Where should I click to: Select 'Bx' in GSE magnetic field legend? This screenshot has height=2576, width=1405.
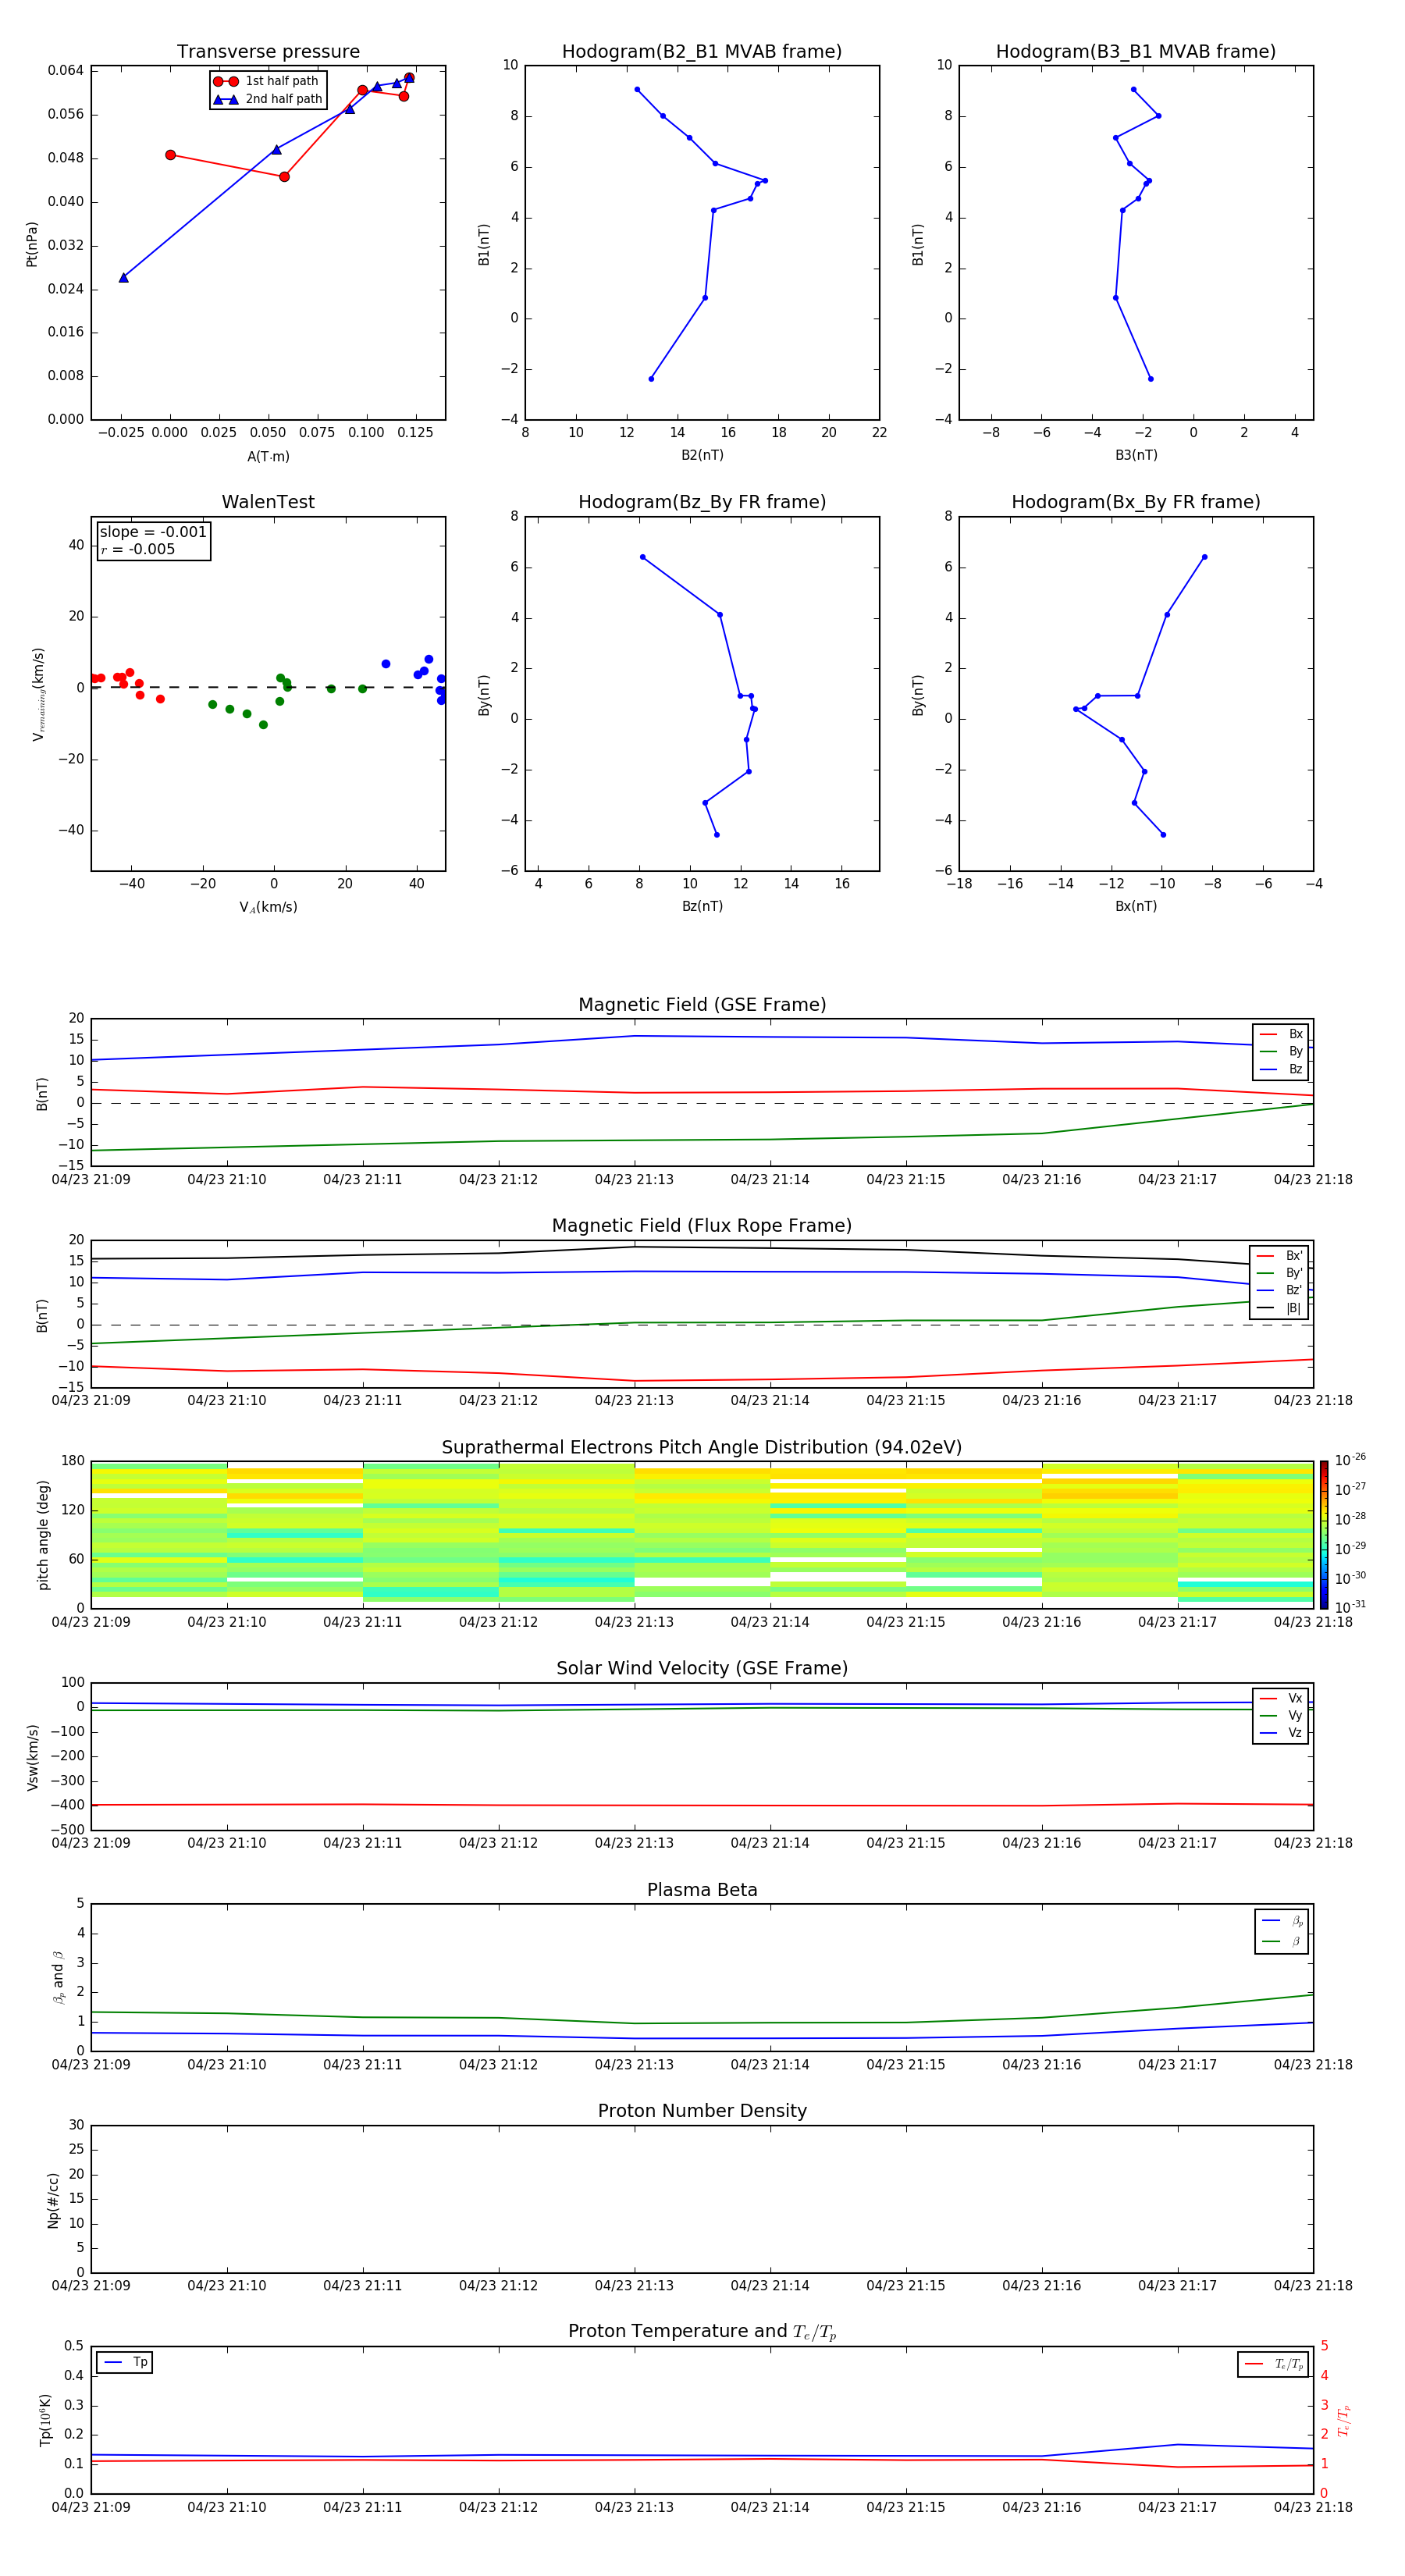[1281, 1034]
